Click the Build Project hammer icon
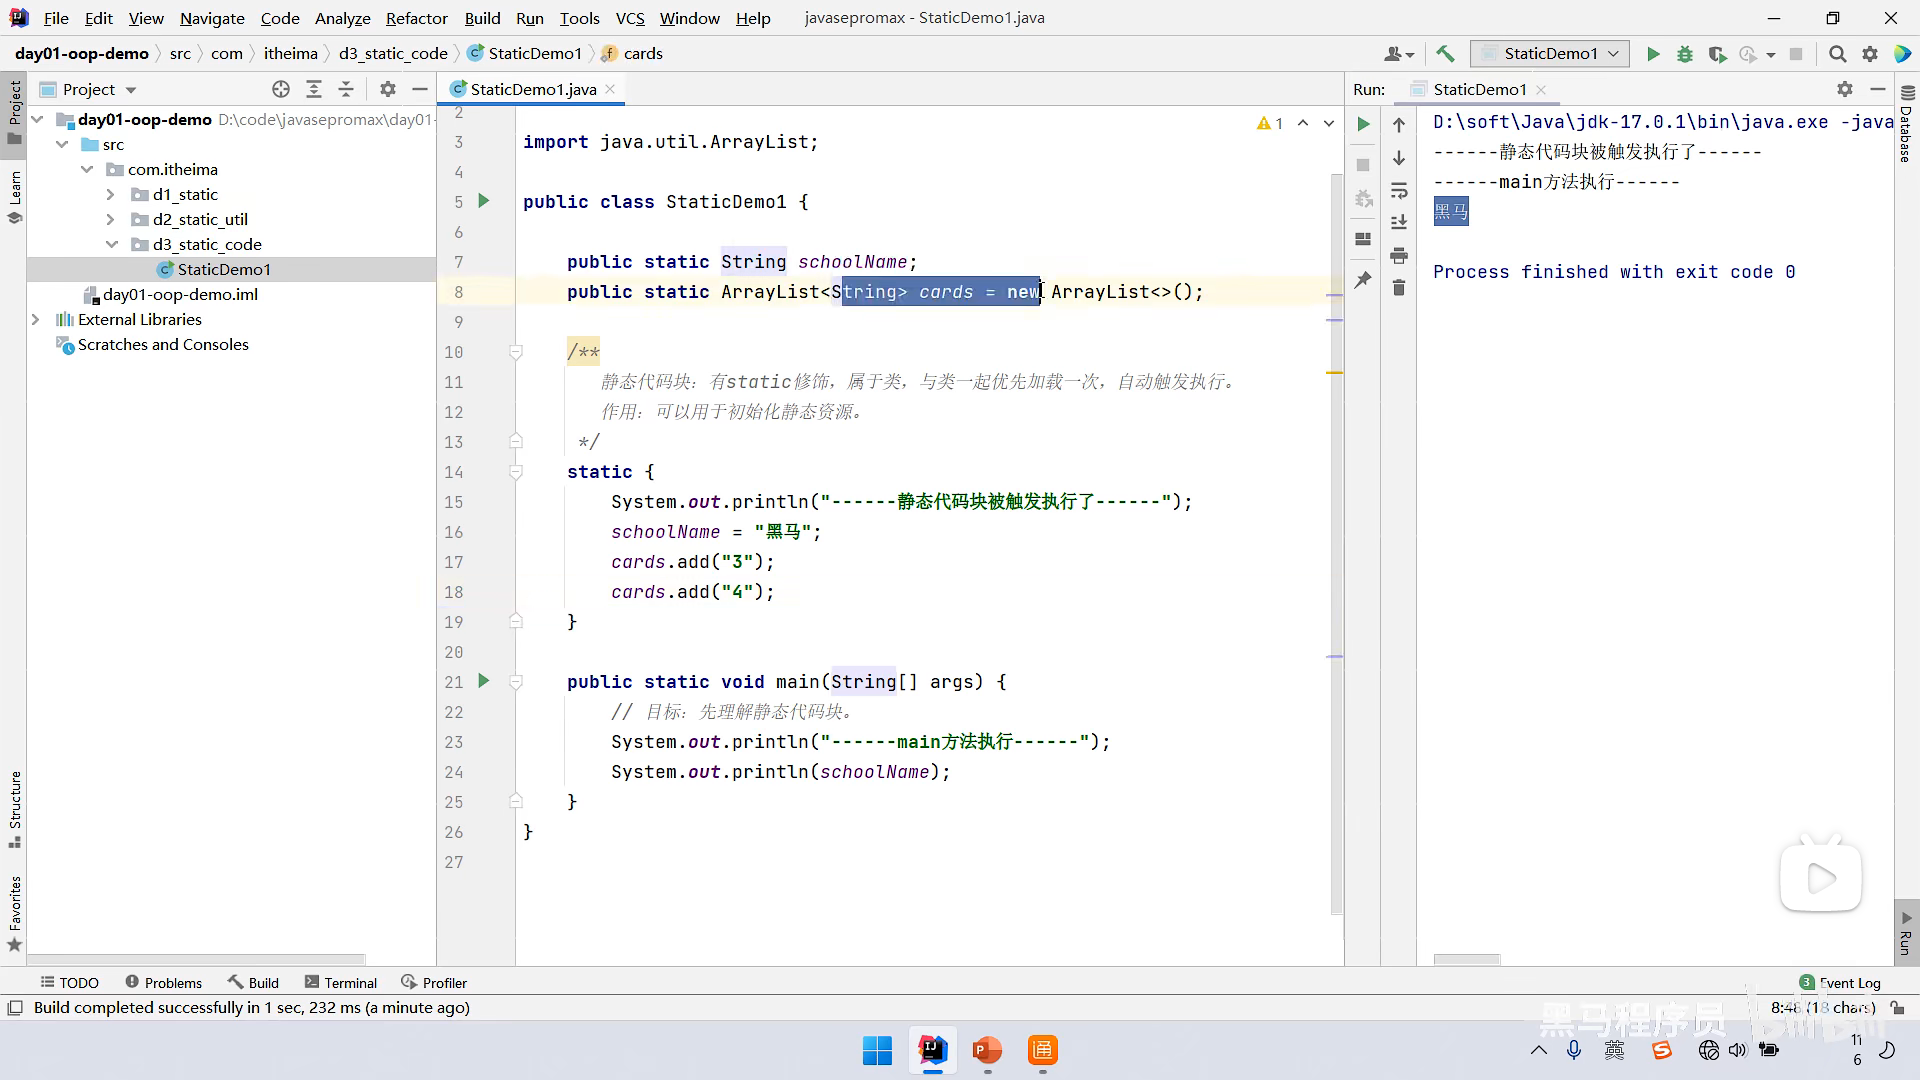 coord(1445,54)
